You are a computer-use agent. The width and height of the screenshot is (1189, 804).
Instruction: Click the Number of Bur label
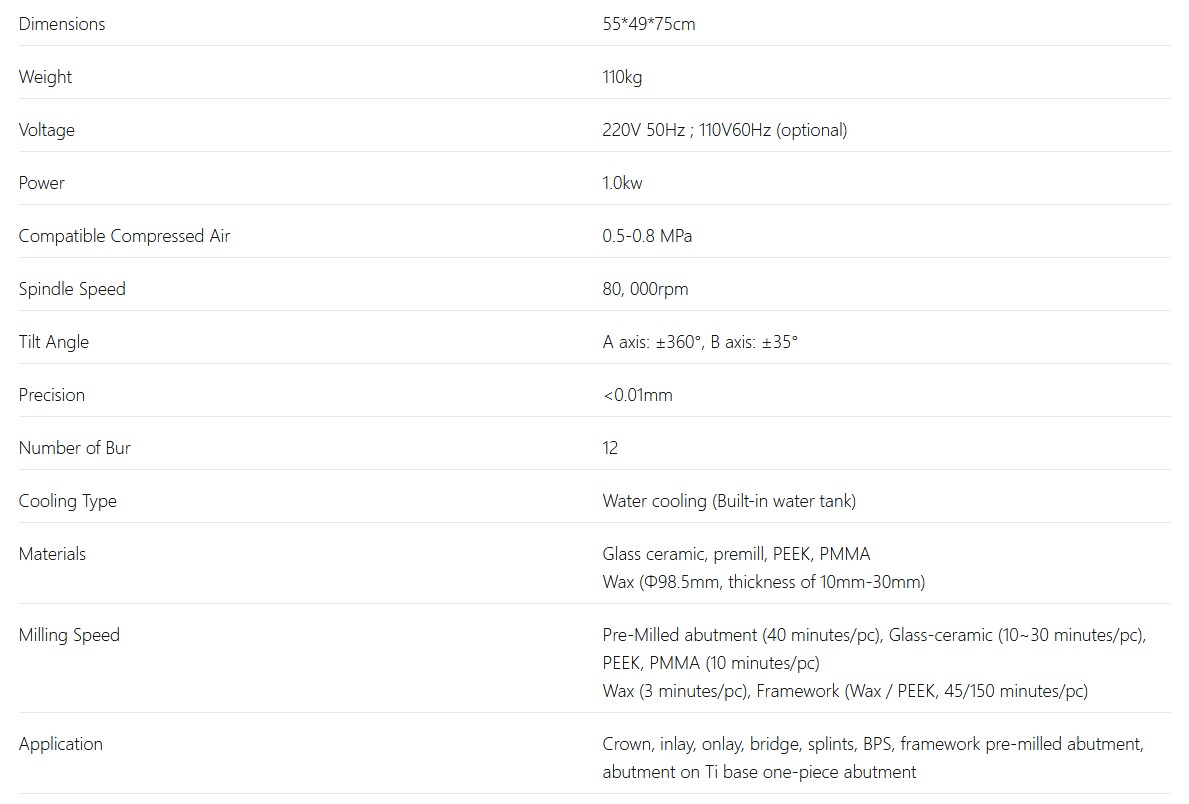74,448
